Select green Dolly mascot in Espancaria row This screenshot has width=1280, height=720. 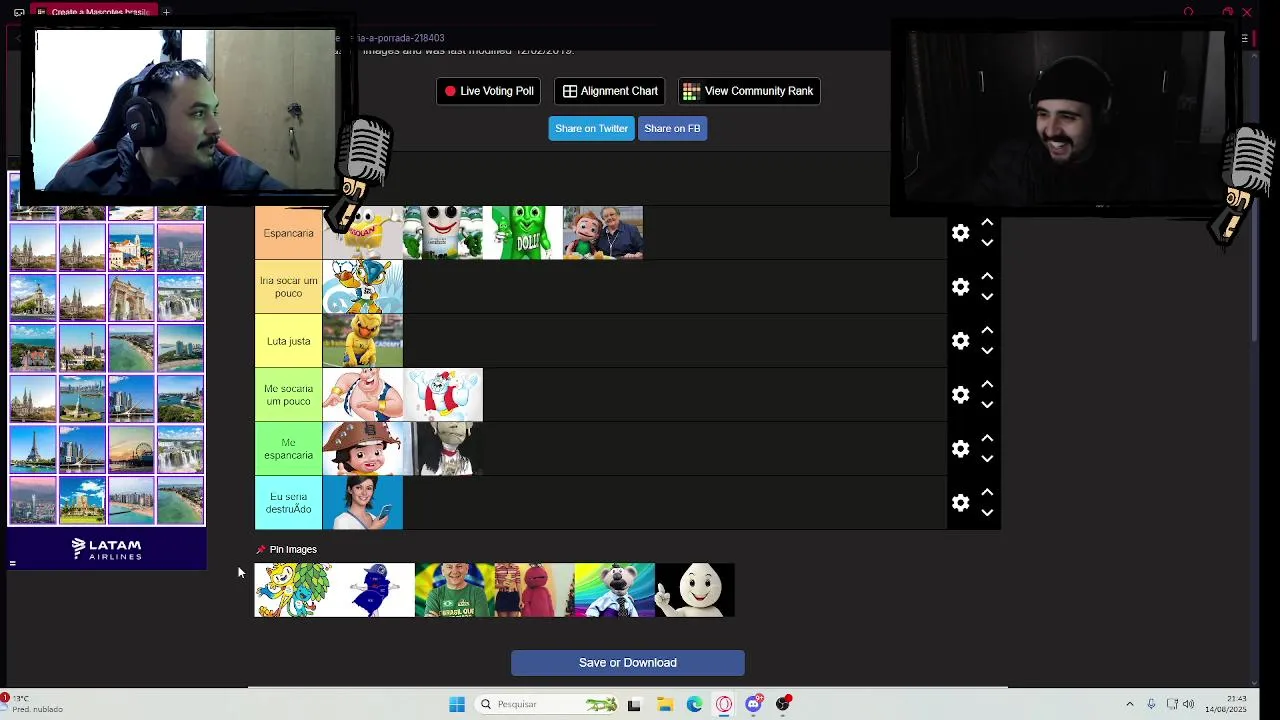tap(523, 233)
